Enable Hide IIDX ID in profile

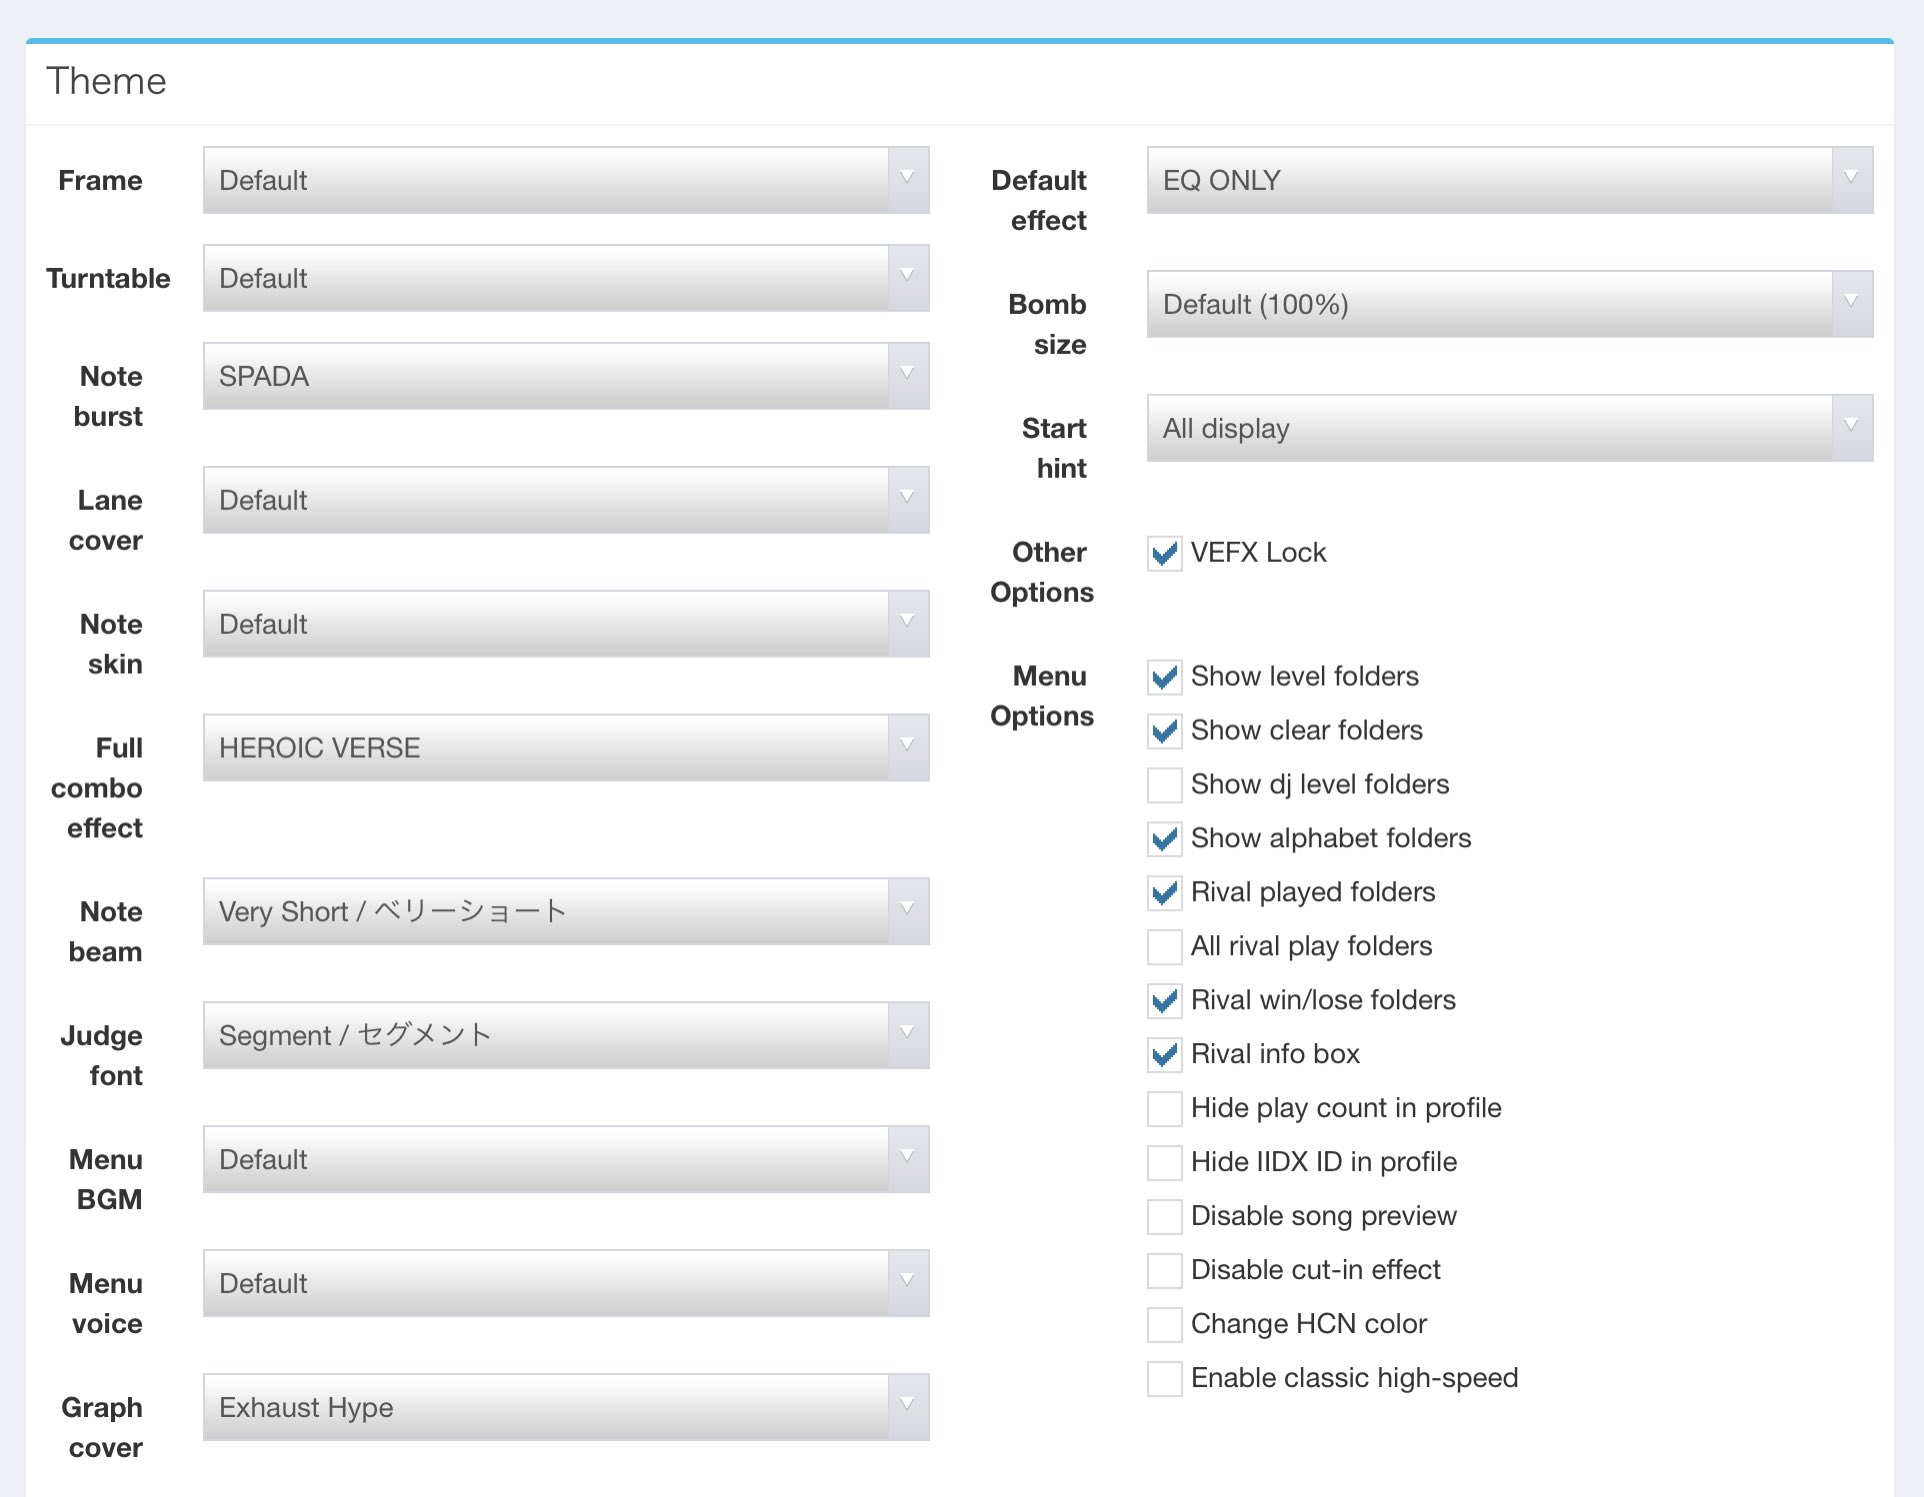point(1164,1163)
